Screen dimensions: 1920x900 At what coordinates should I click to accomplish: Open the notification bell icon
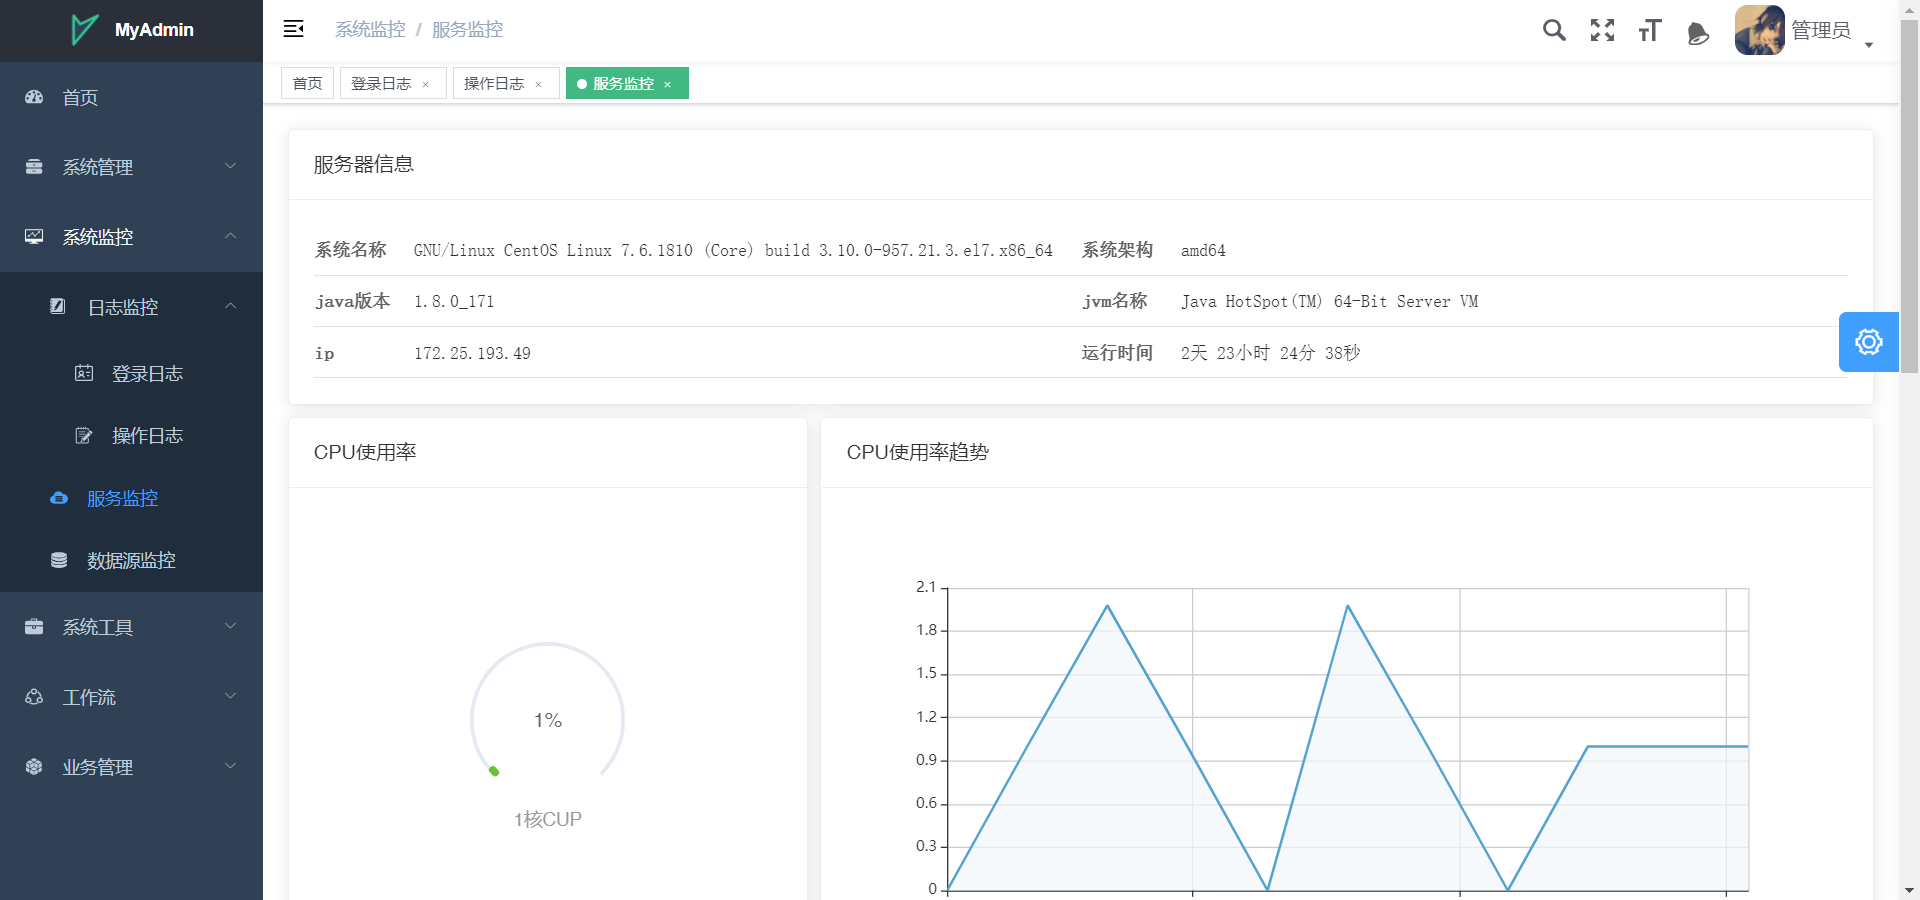[1698, 33]
